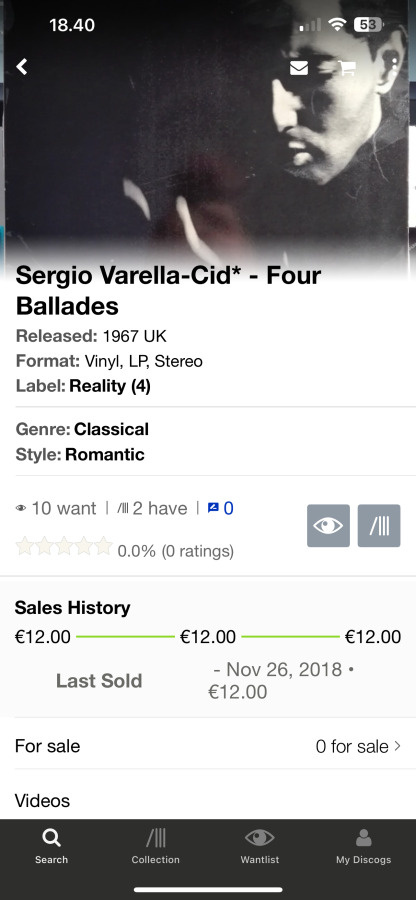The width and height of the screenshot is (416, 900).
Task: Switch to the Wantlist tab
Action: [260, 847]
